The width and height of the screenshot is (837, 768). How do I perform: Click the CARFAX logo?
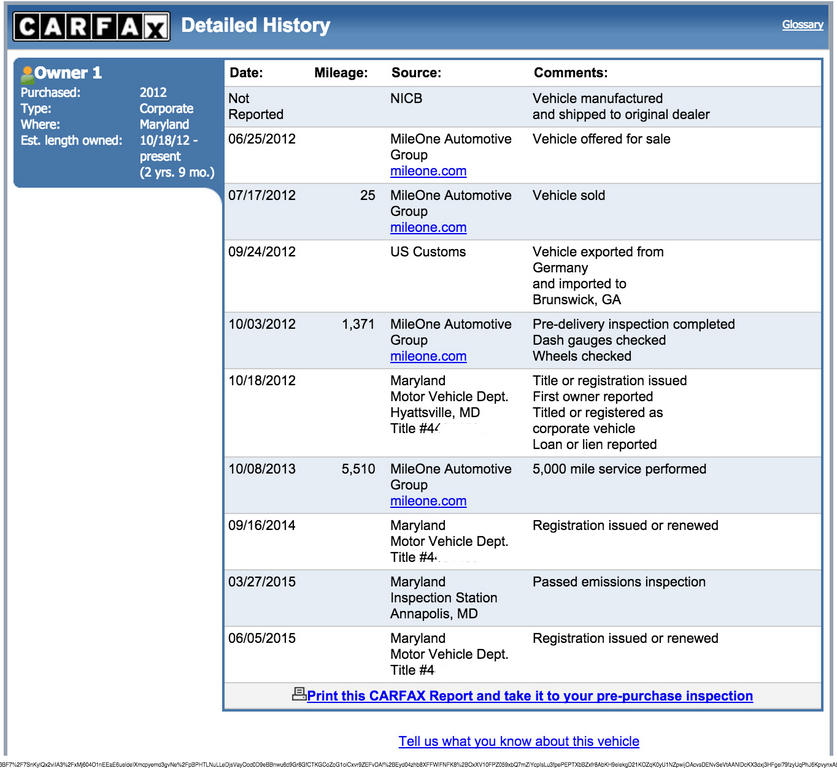(x=91, y=26)
